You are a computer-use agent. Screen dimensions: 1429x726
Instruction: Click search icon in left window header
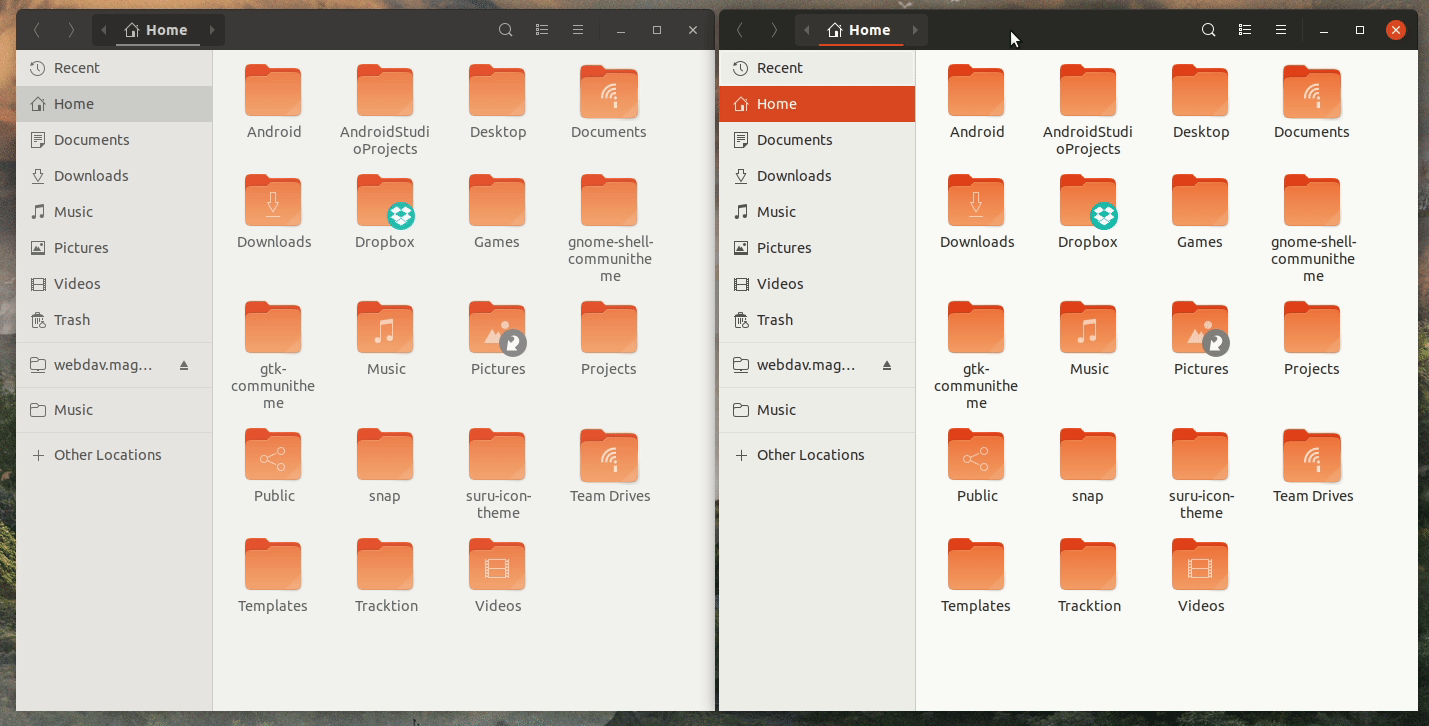coord(506,30)
